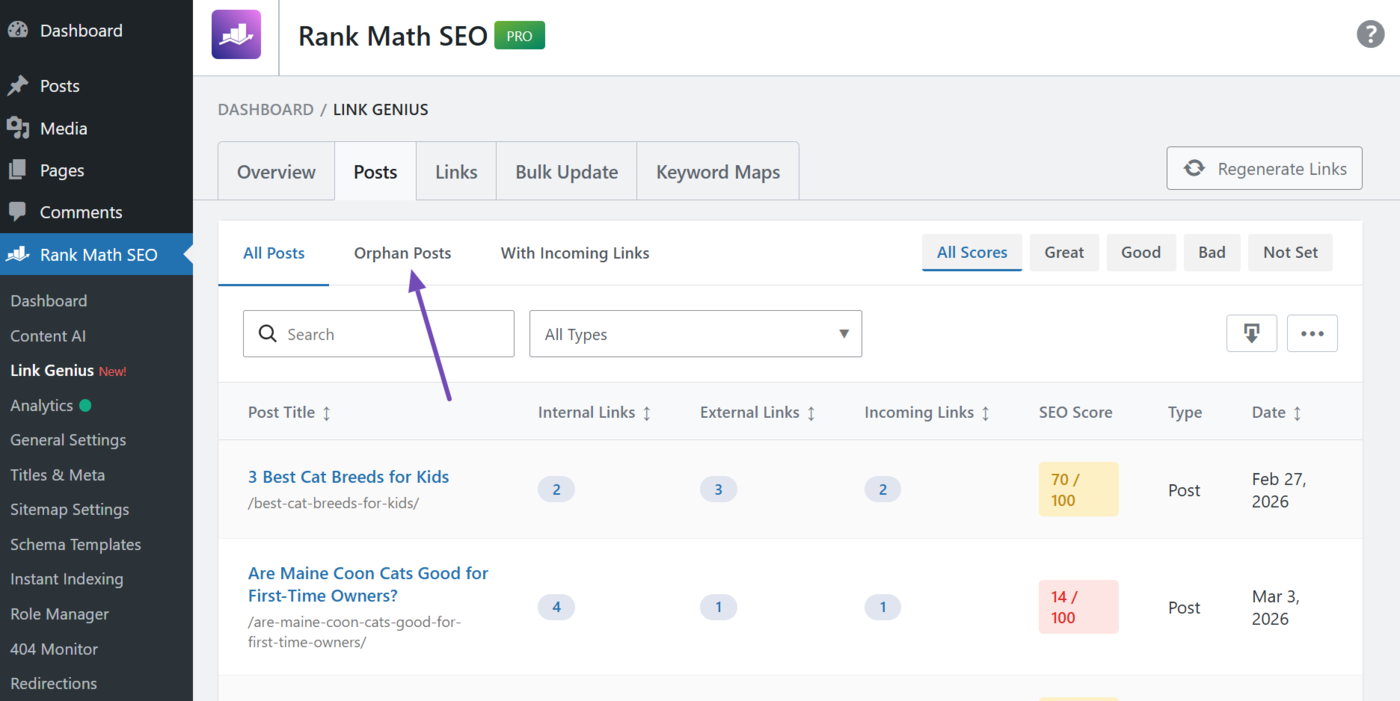Open the help question mark icon
This screenshot has height=701, width=1400.
tap(1369, 34)
